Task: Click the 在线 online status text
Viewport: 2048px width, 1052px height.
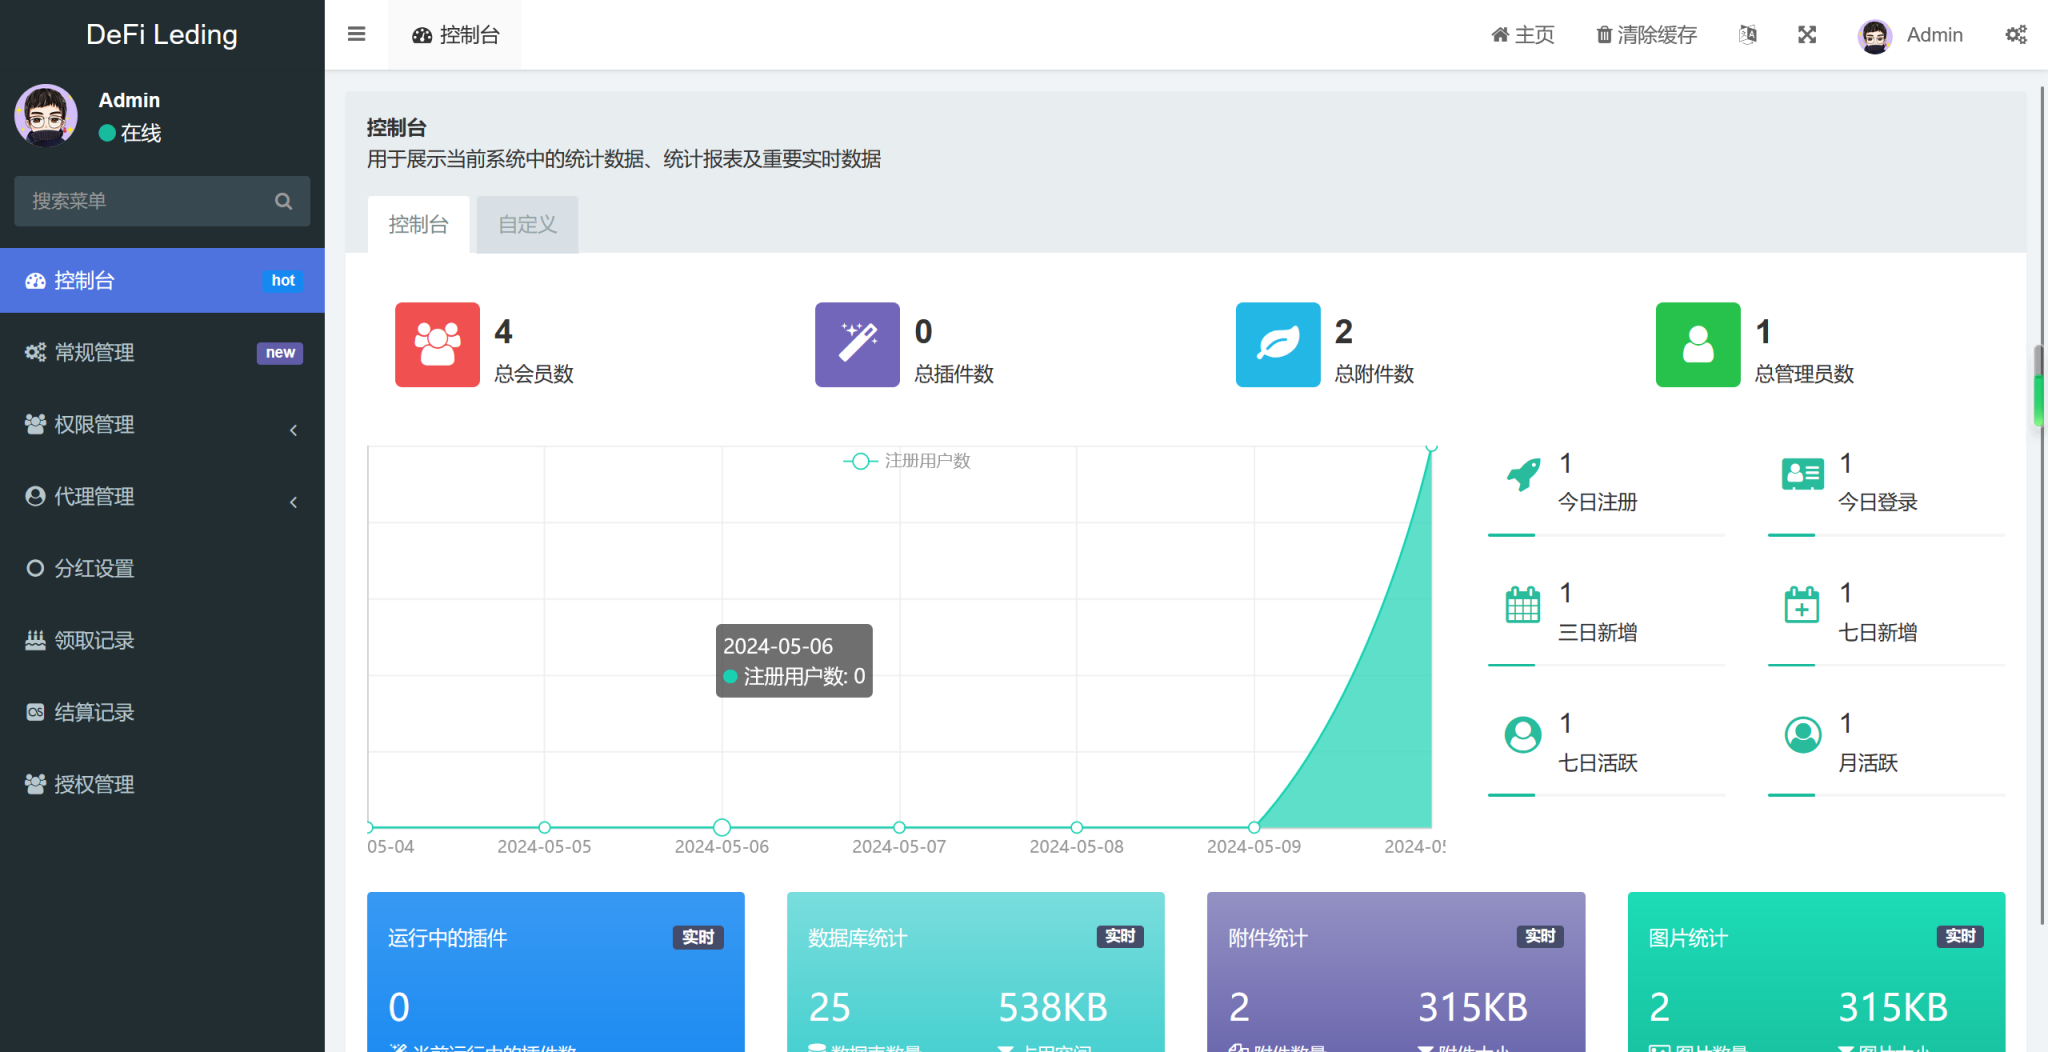Action: coord(141,133)
